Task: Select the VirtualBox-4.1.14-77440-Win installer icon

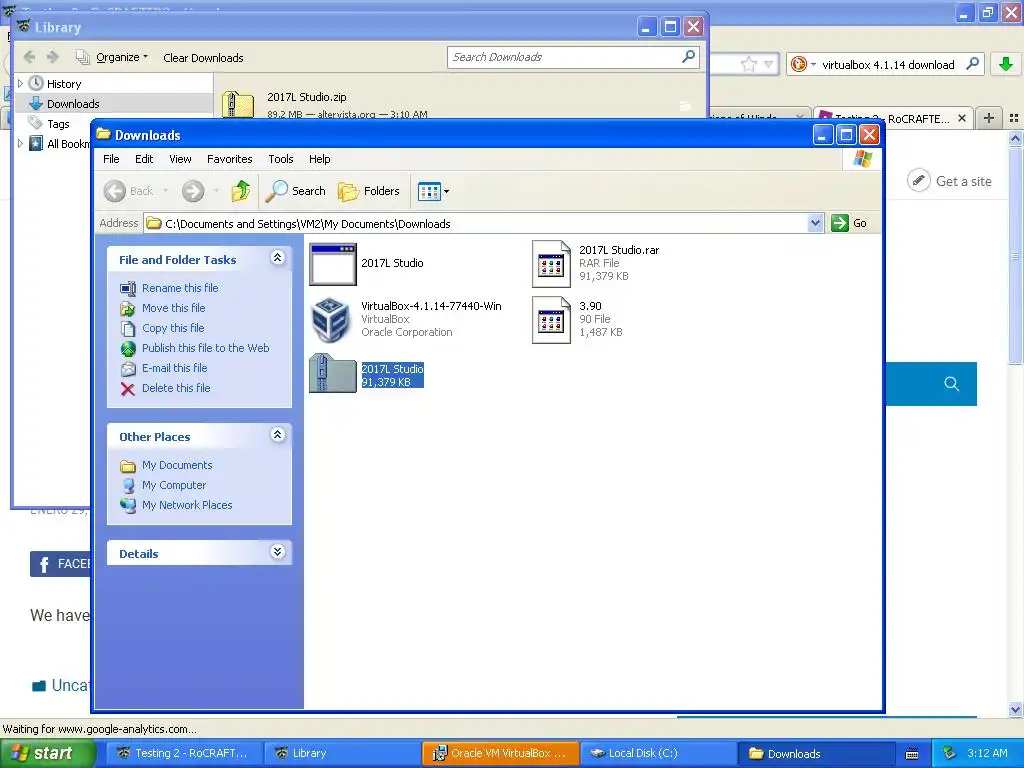Action: (330, 319)
